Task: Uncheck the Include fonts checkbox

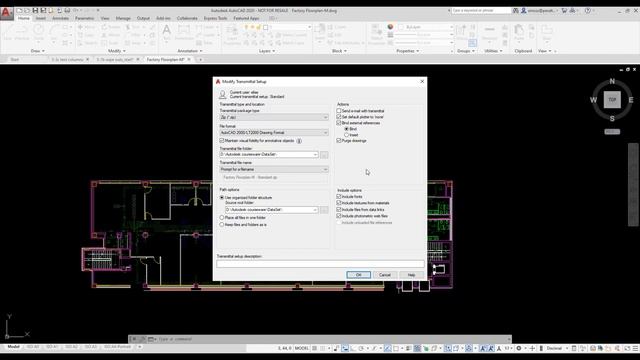Action: pos(339,196)
